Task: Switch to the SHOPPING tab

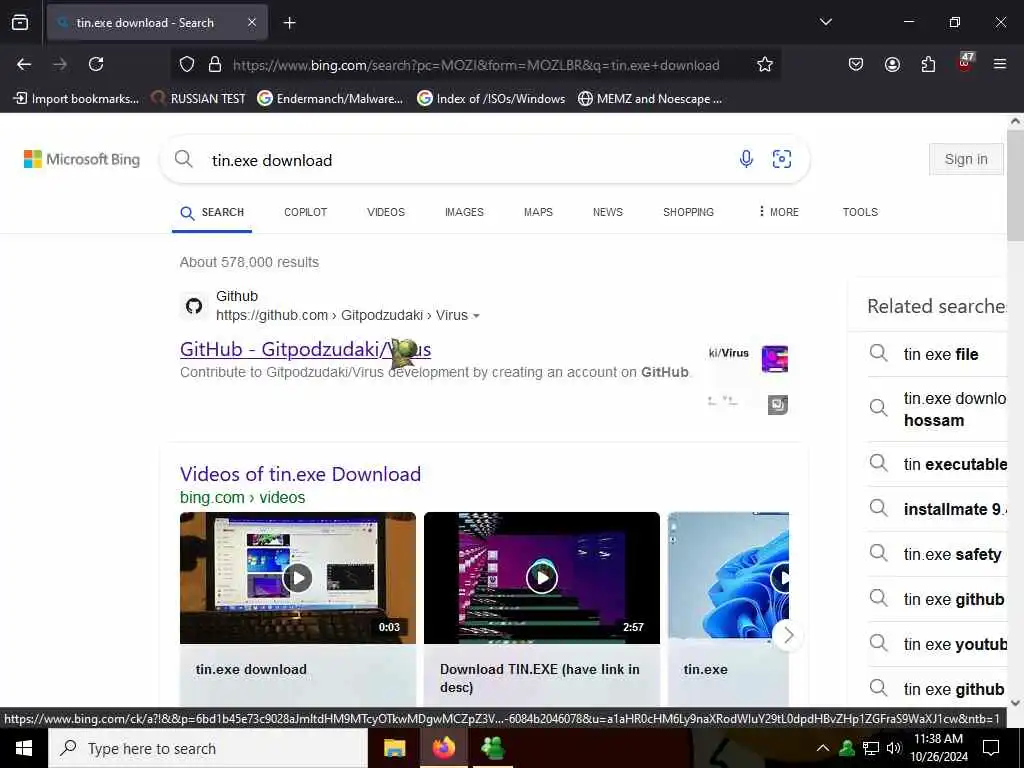Action: [688, 212]
